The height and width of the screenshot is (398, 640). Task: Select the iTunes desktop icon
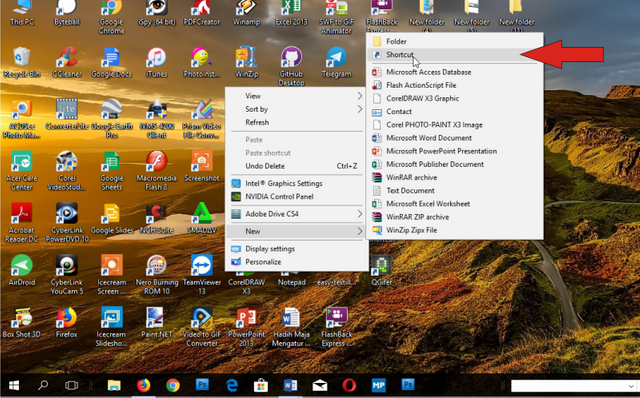pos(156,62)
